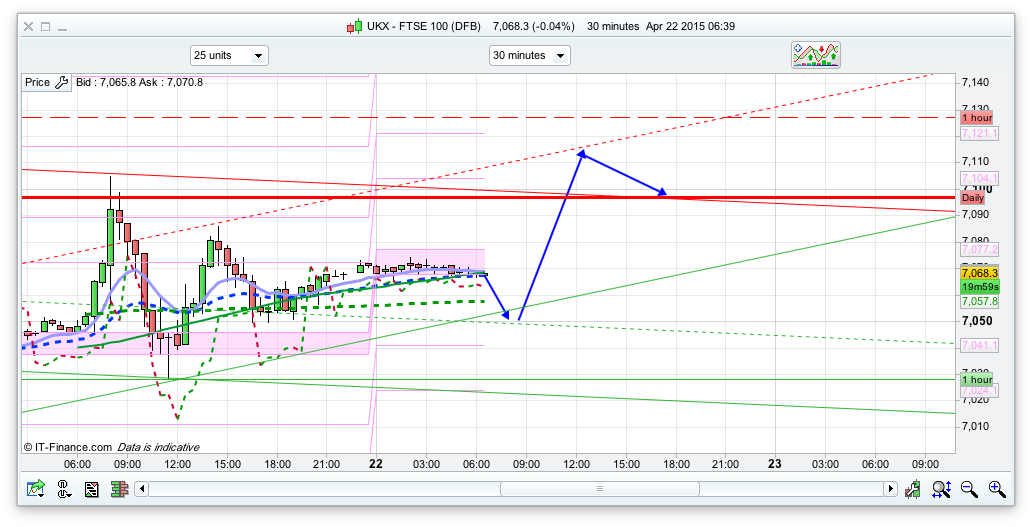1032x527 pixels.
Task: Click the chart export icon with green arrow
Action: (36, 489)
